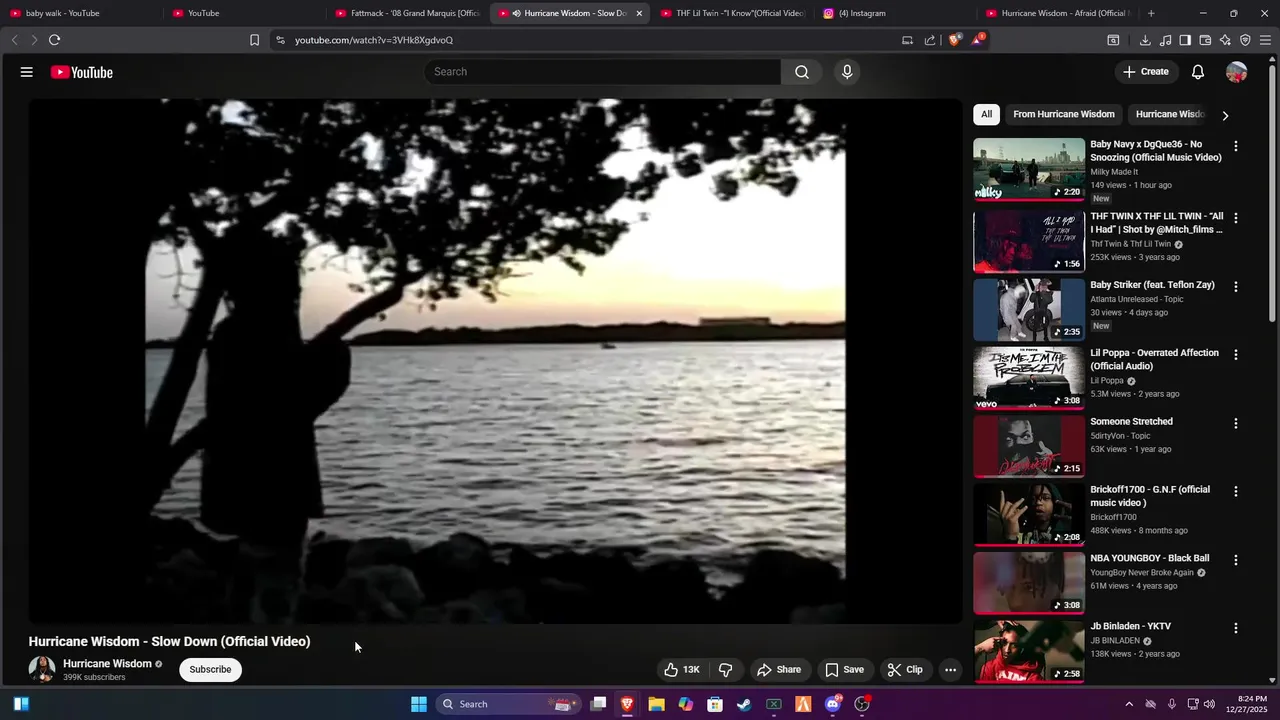Open the Brave VPN shield icon
Screen dimensions: 1280x720
1245,40
